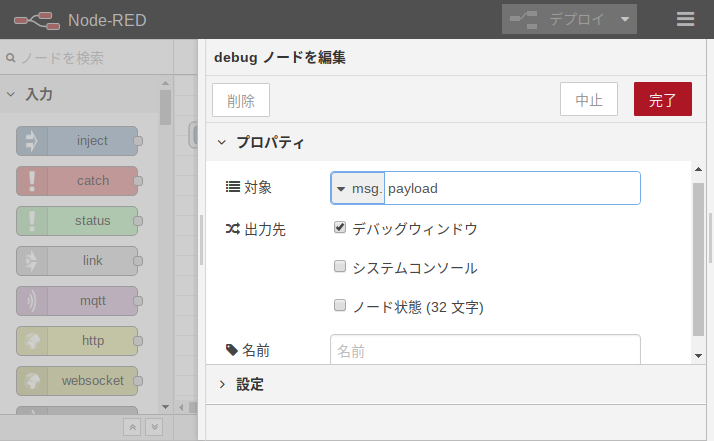The height and width of the screenshot is (441, 714).
Task: Click the catch node exclamation icon
Action: click(31, 181)
